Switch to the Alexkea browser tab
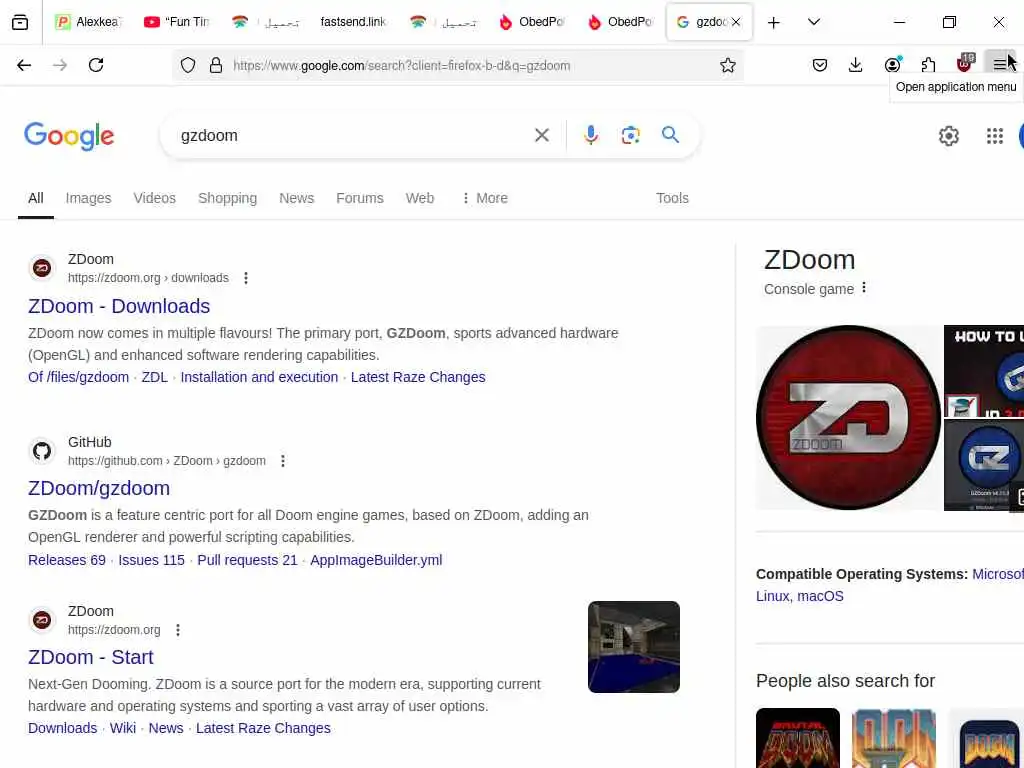1024x768 pixels. (x=88, y=22)
